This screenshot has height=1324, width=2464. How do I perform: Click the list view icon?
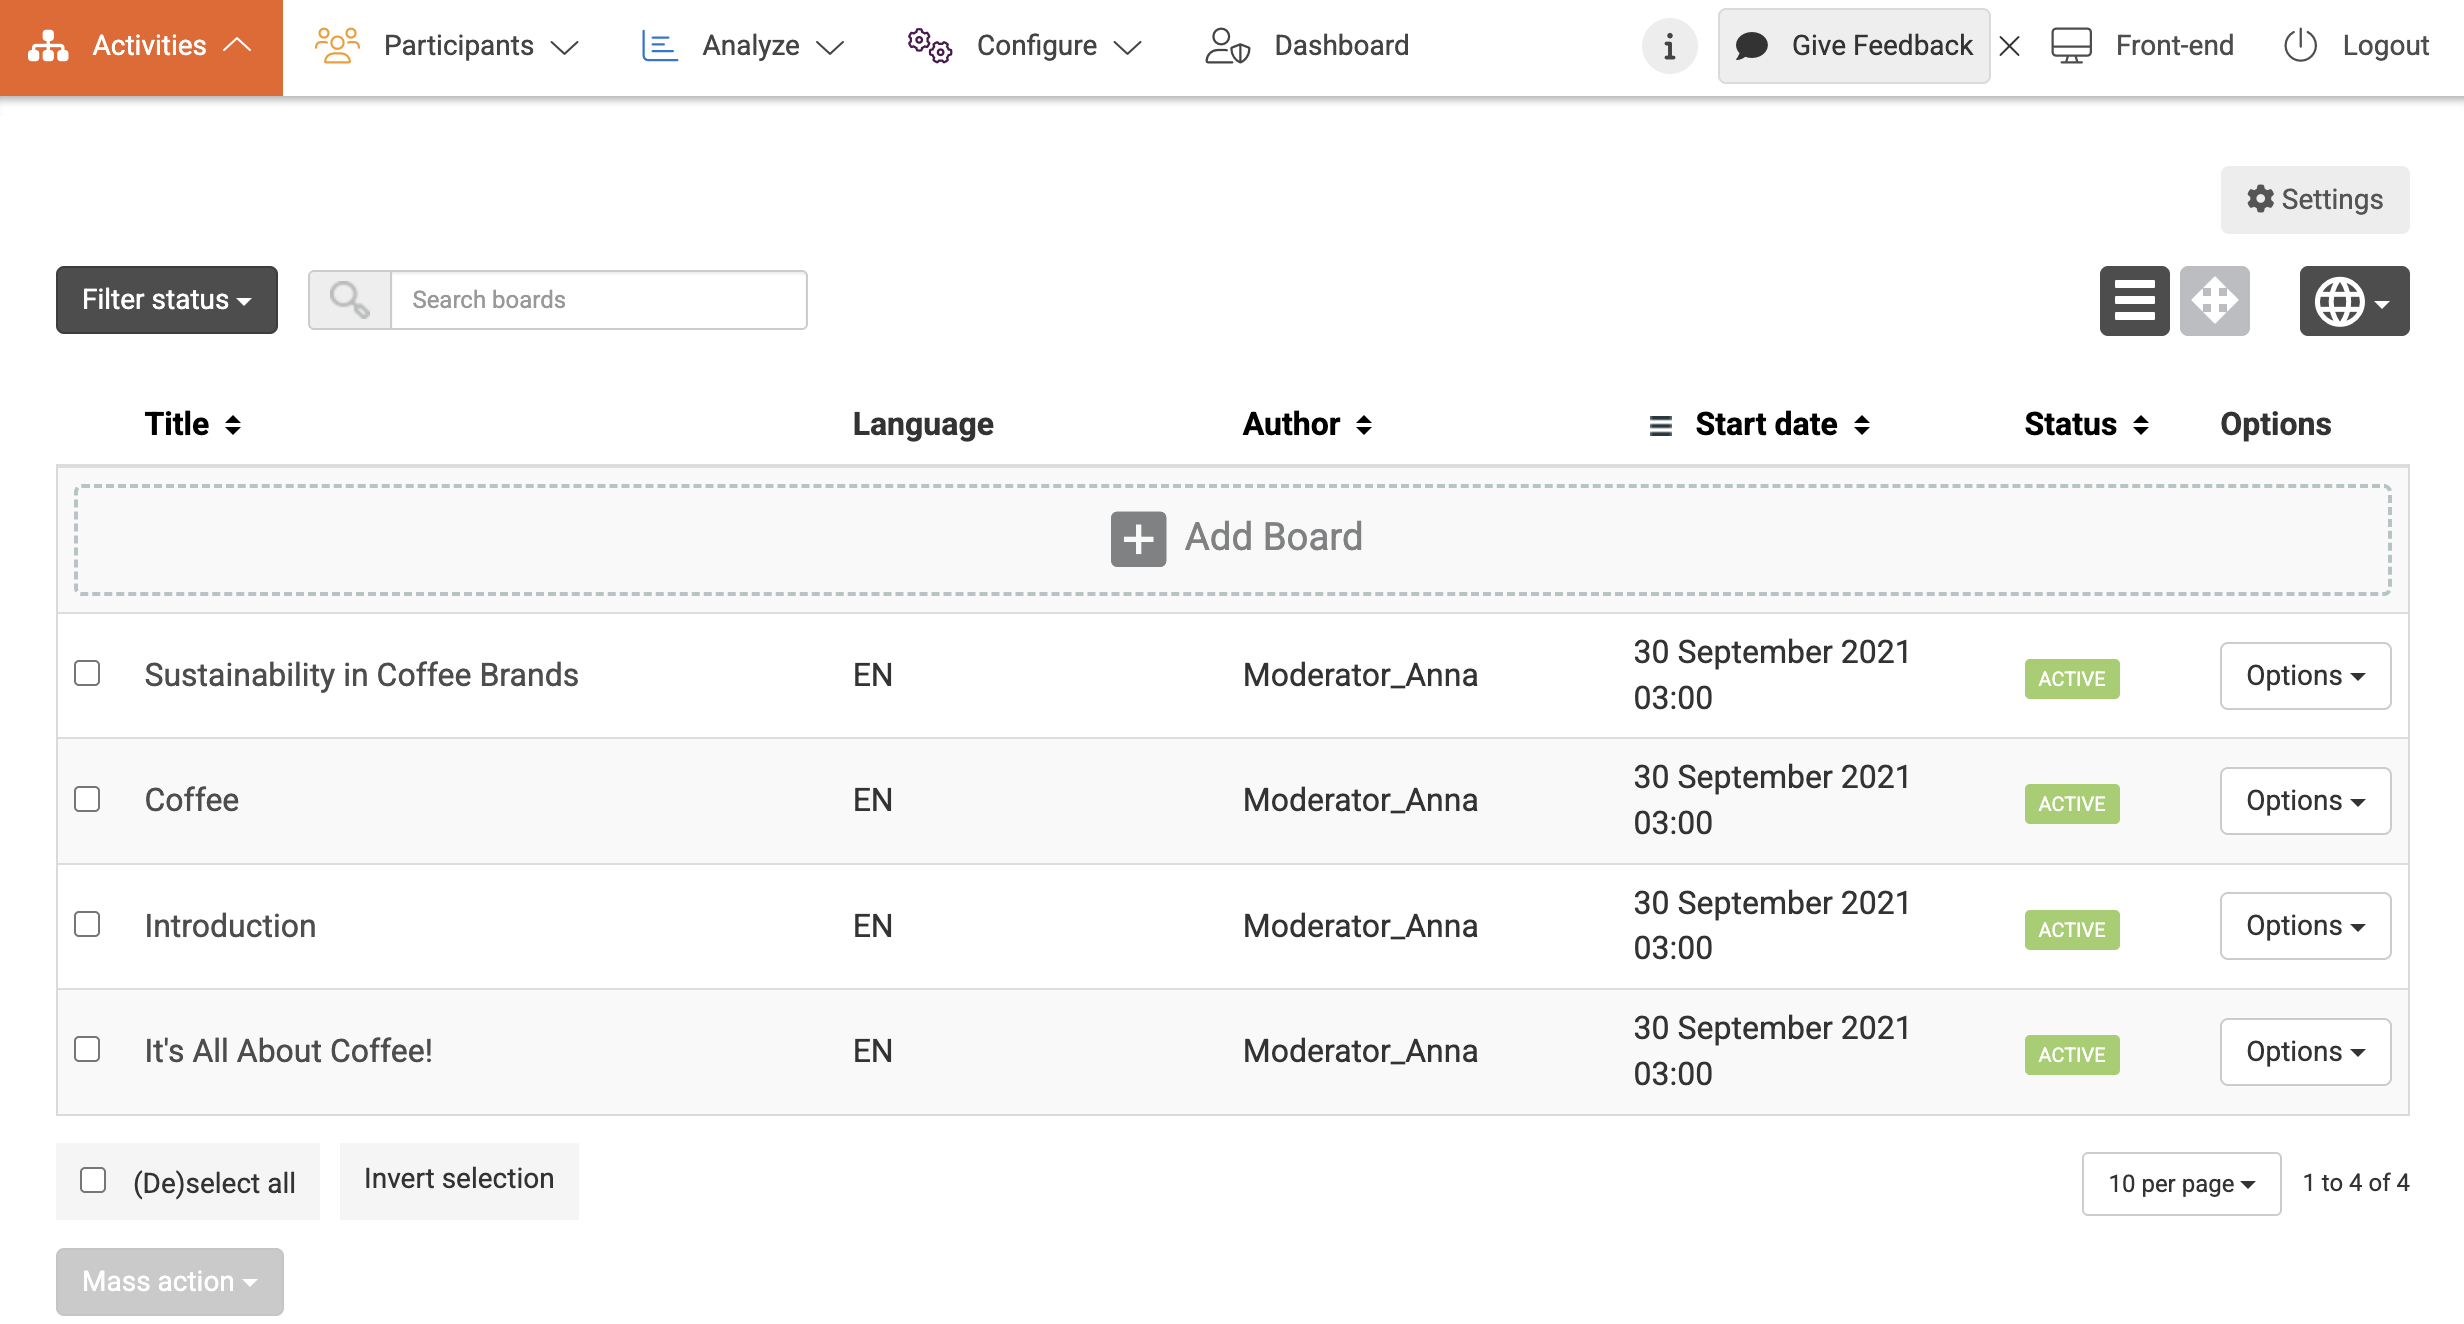2134,300
